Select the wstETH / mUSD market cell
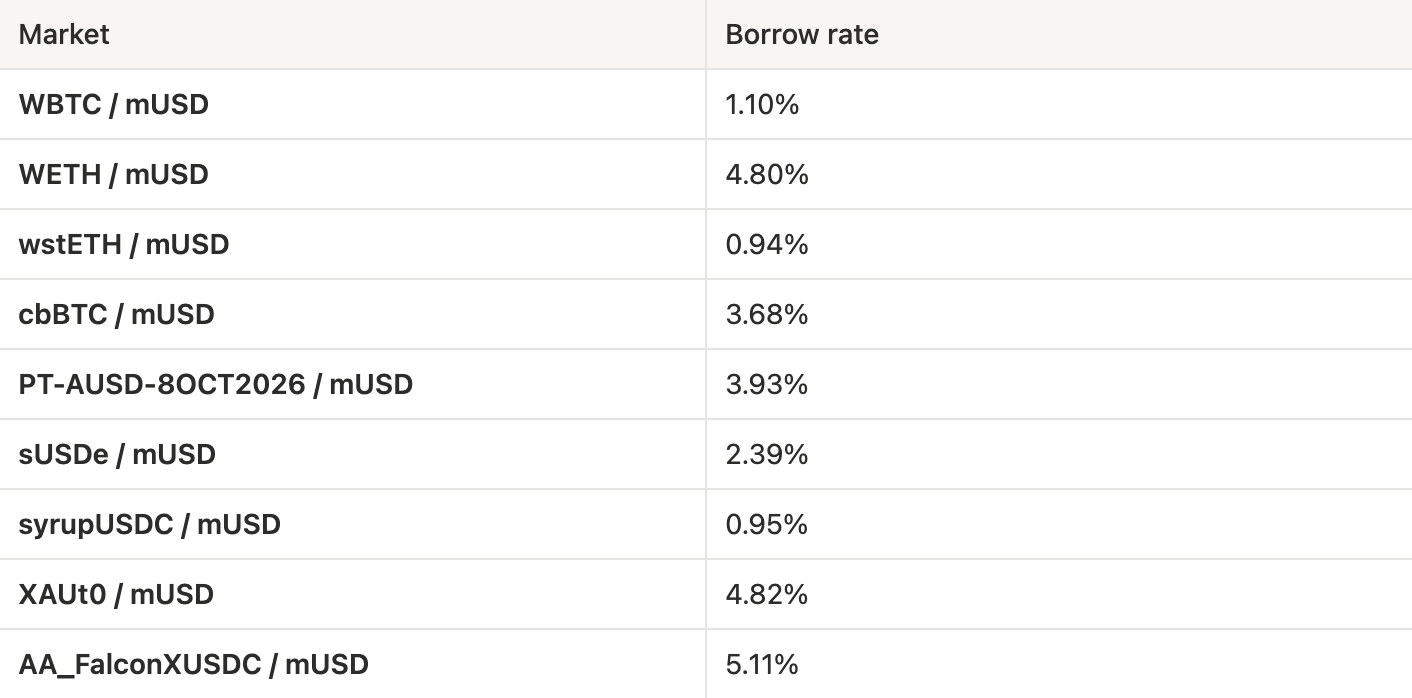Screen dimensions: 1412x698 (x=352, y=244)
